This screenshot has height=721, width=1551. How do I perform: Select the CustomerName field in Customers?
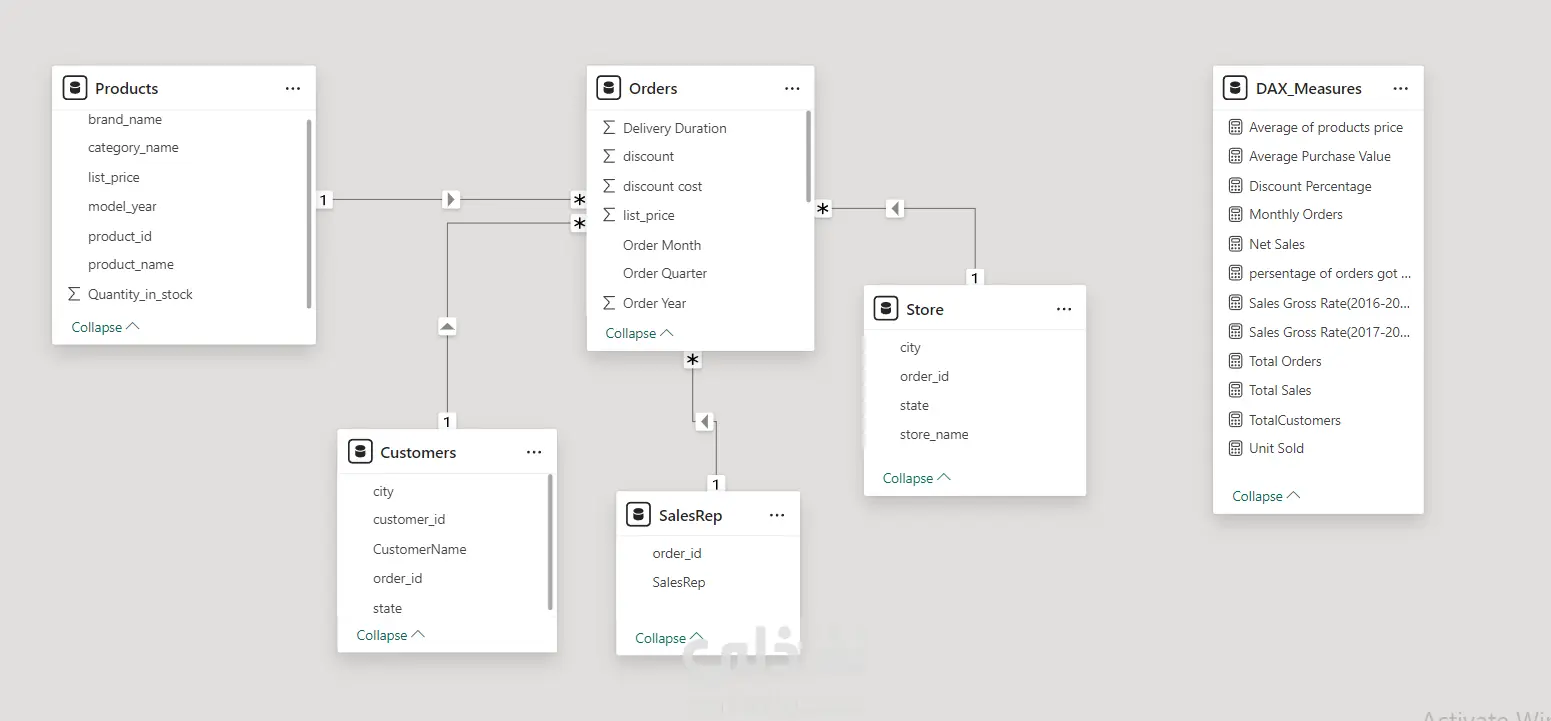tap(419, 549)
